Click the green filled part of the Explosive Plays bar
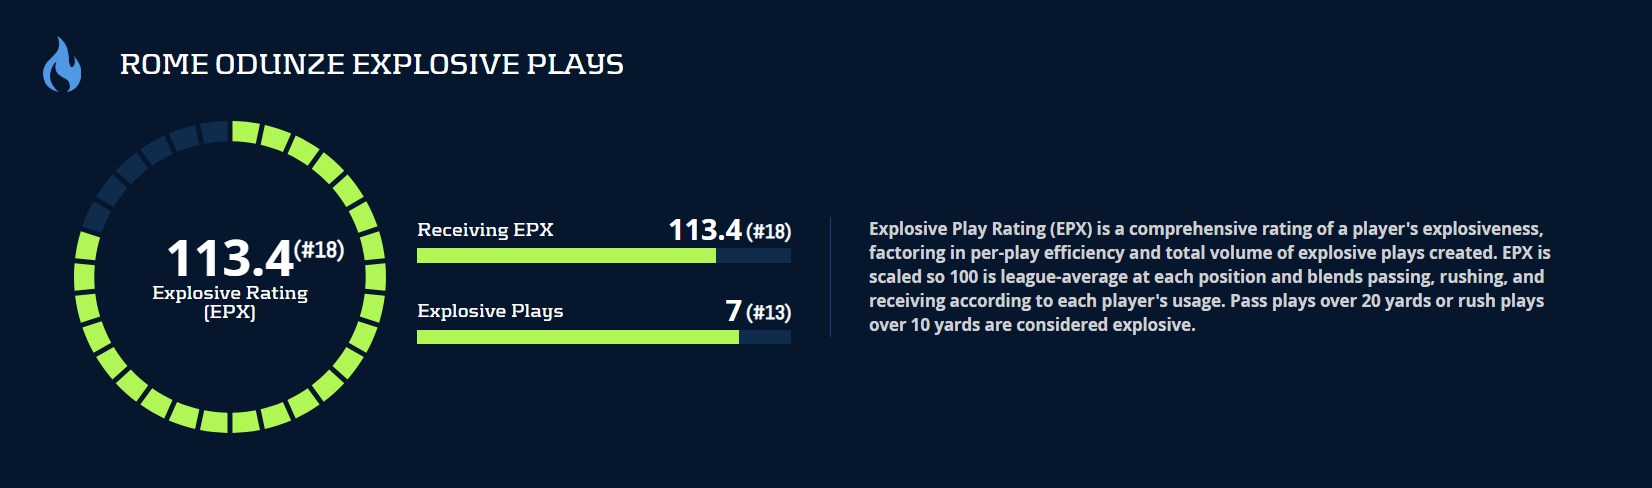 pyautogui.click(x=577, y=337)
